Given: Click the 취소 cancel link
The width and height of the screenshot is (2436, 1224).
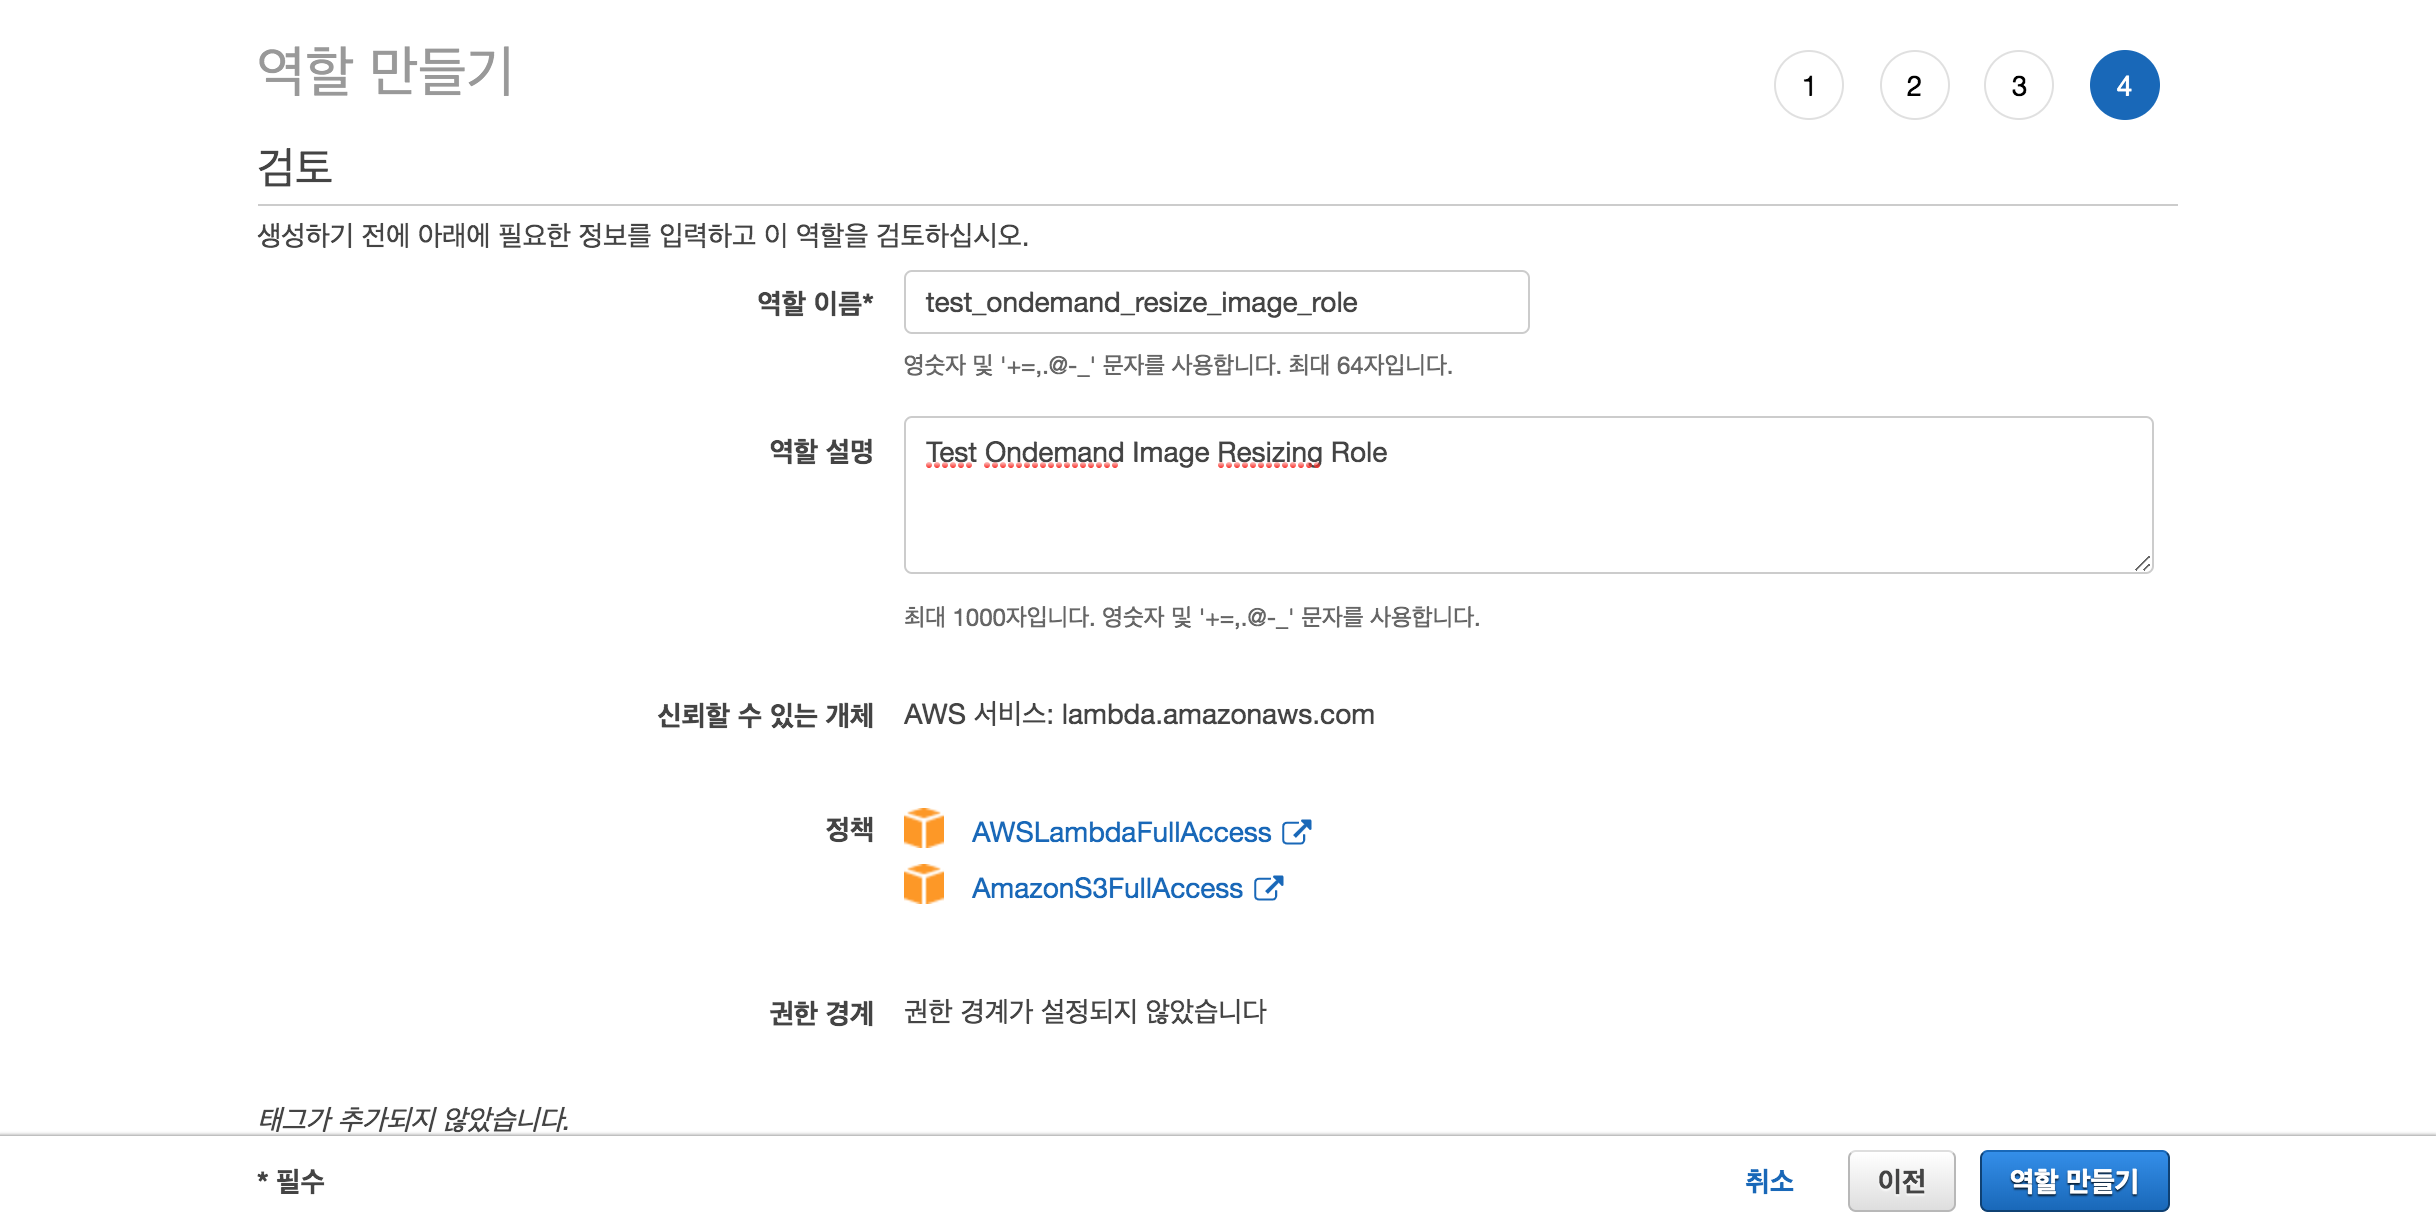Looking at the screenshot, I should (x=1769, y=1181).
